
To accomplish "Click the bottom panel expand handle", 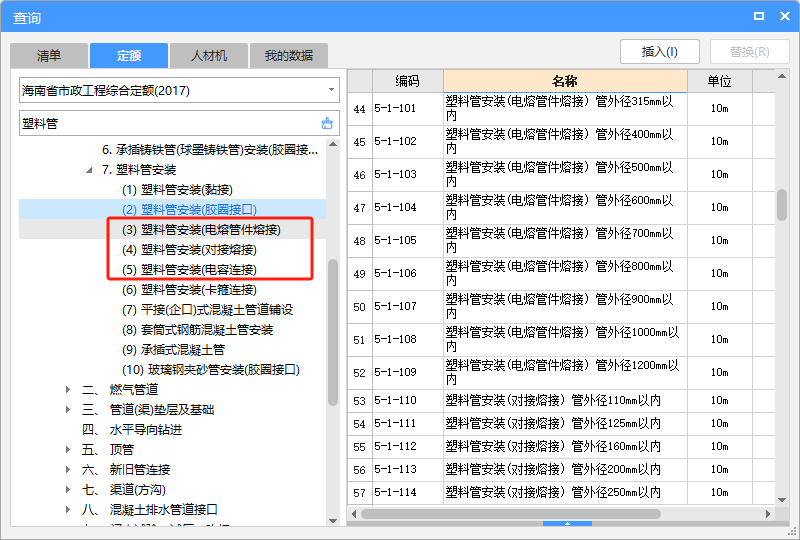I will pos(567,524).
